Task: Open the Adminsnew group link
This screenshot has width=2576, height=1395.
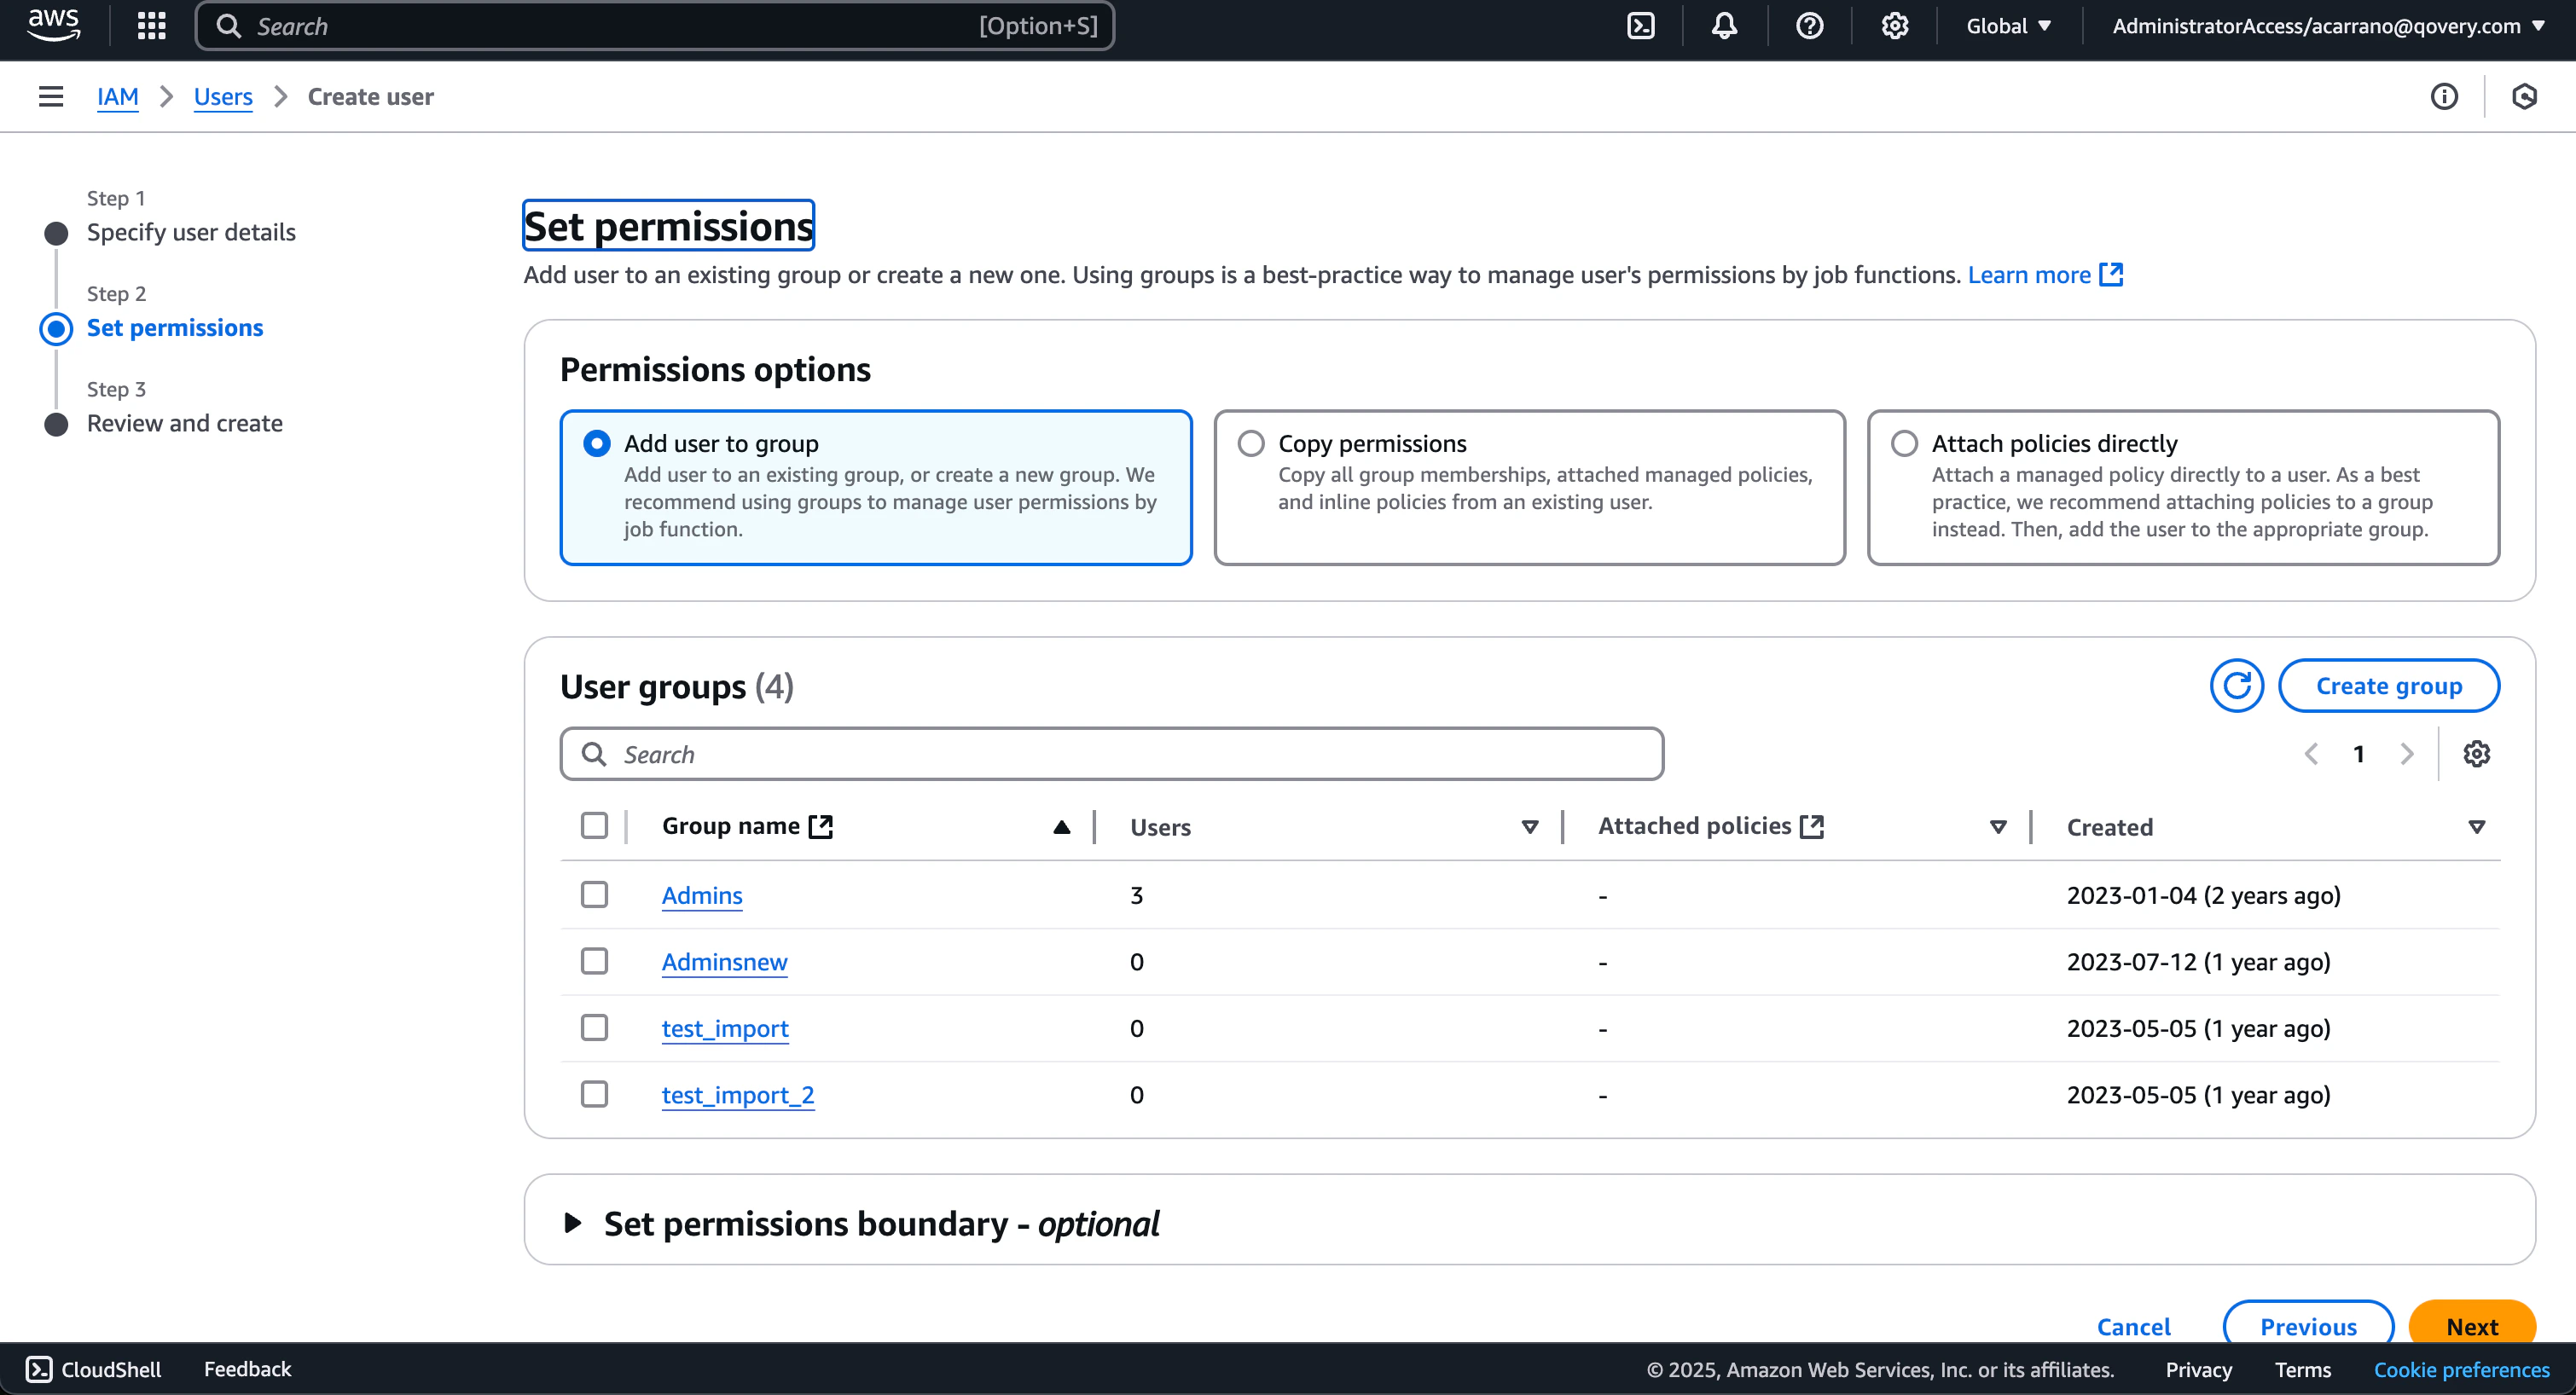Action: click(x=724, y=961)
